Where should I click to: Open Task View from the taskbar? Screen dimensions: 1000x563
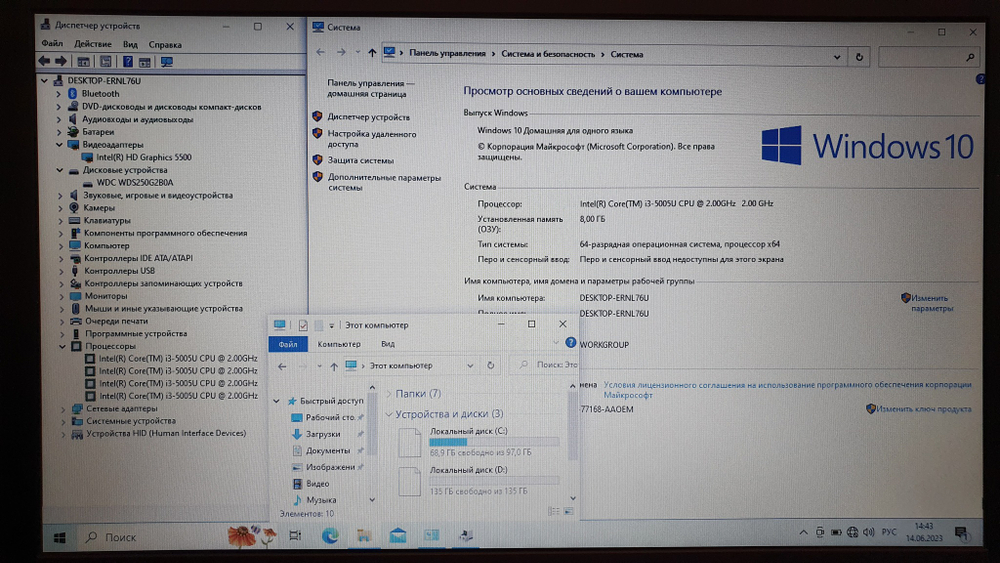[x=295, y=536]
